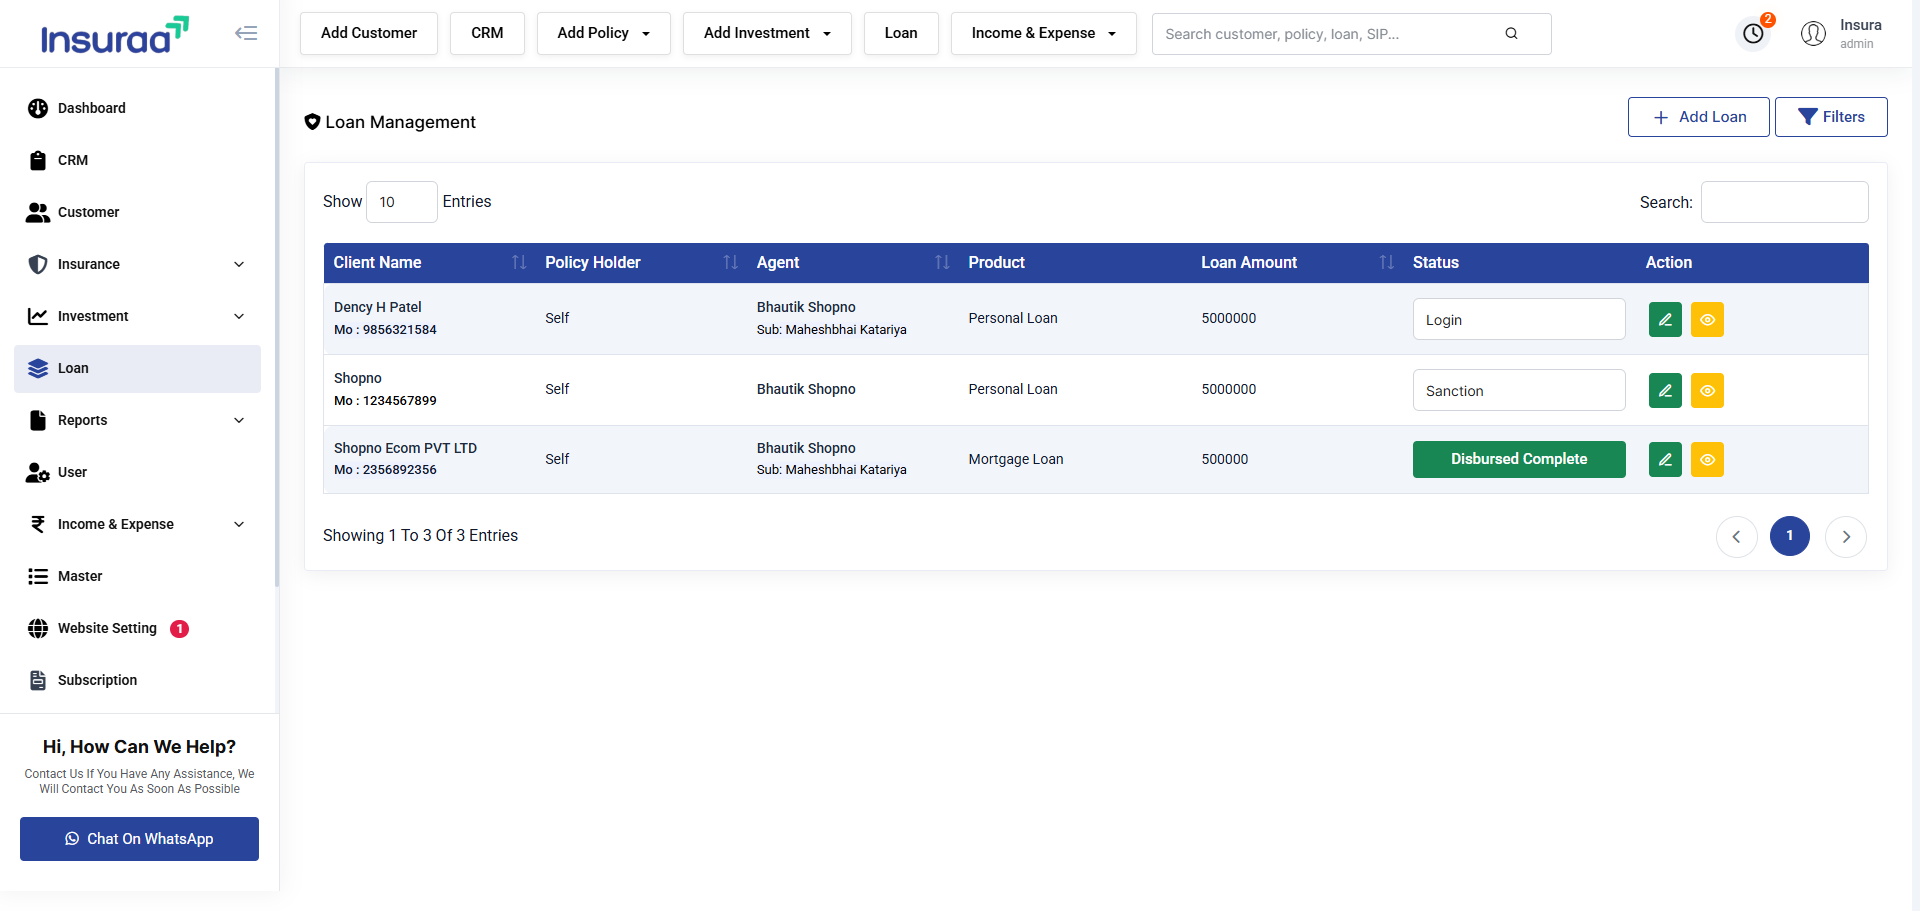Click the Insuraa logo

click(114, 35)
